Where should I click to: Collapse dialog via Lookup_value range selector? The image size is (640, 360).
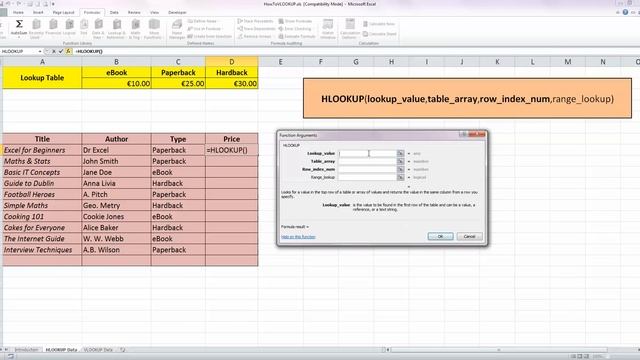click(x=400, y=153)
